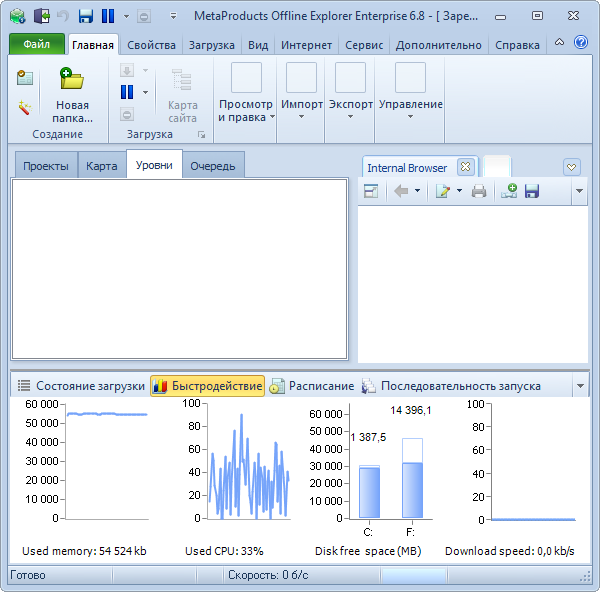This screenshot has height=592, width=600.
Task: Click the Save icon in quick access toolbar
Action: pyautogui.click(x=86, y=16)
